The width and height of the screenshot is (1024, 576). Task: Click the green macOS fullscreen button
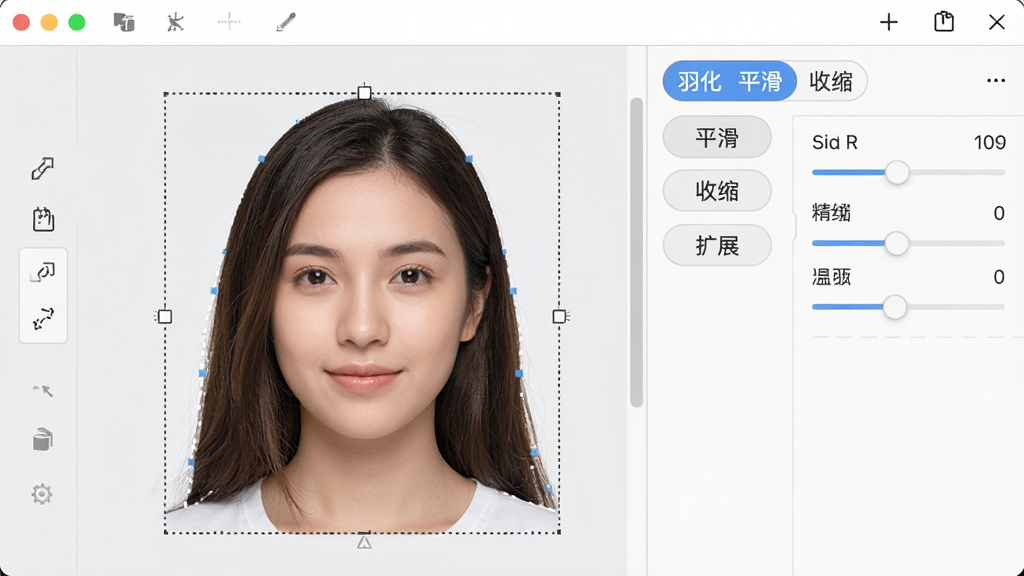pos(77,22)
